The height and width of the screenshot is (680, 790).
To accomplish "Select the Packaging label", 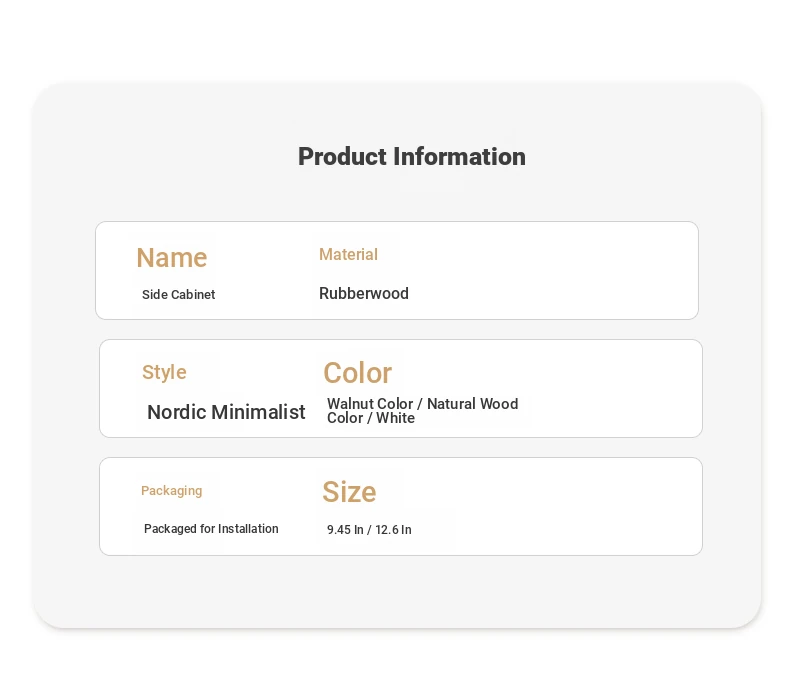I will (x=171, y=491).
